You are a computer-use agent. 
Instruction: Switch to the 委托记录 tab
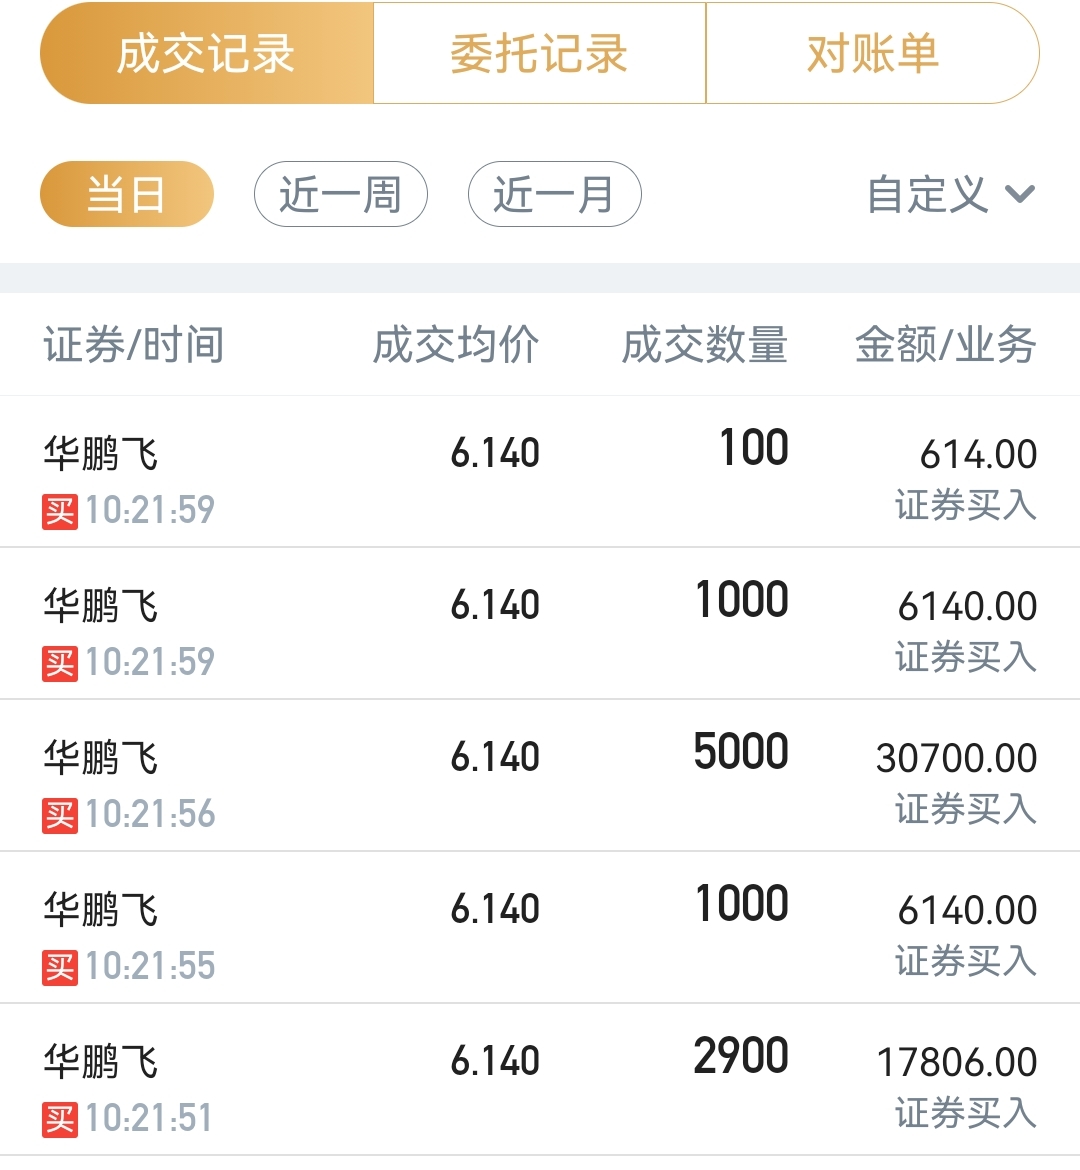click(539, 53)
